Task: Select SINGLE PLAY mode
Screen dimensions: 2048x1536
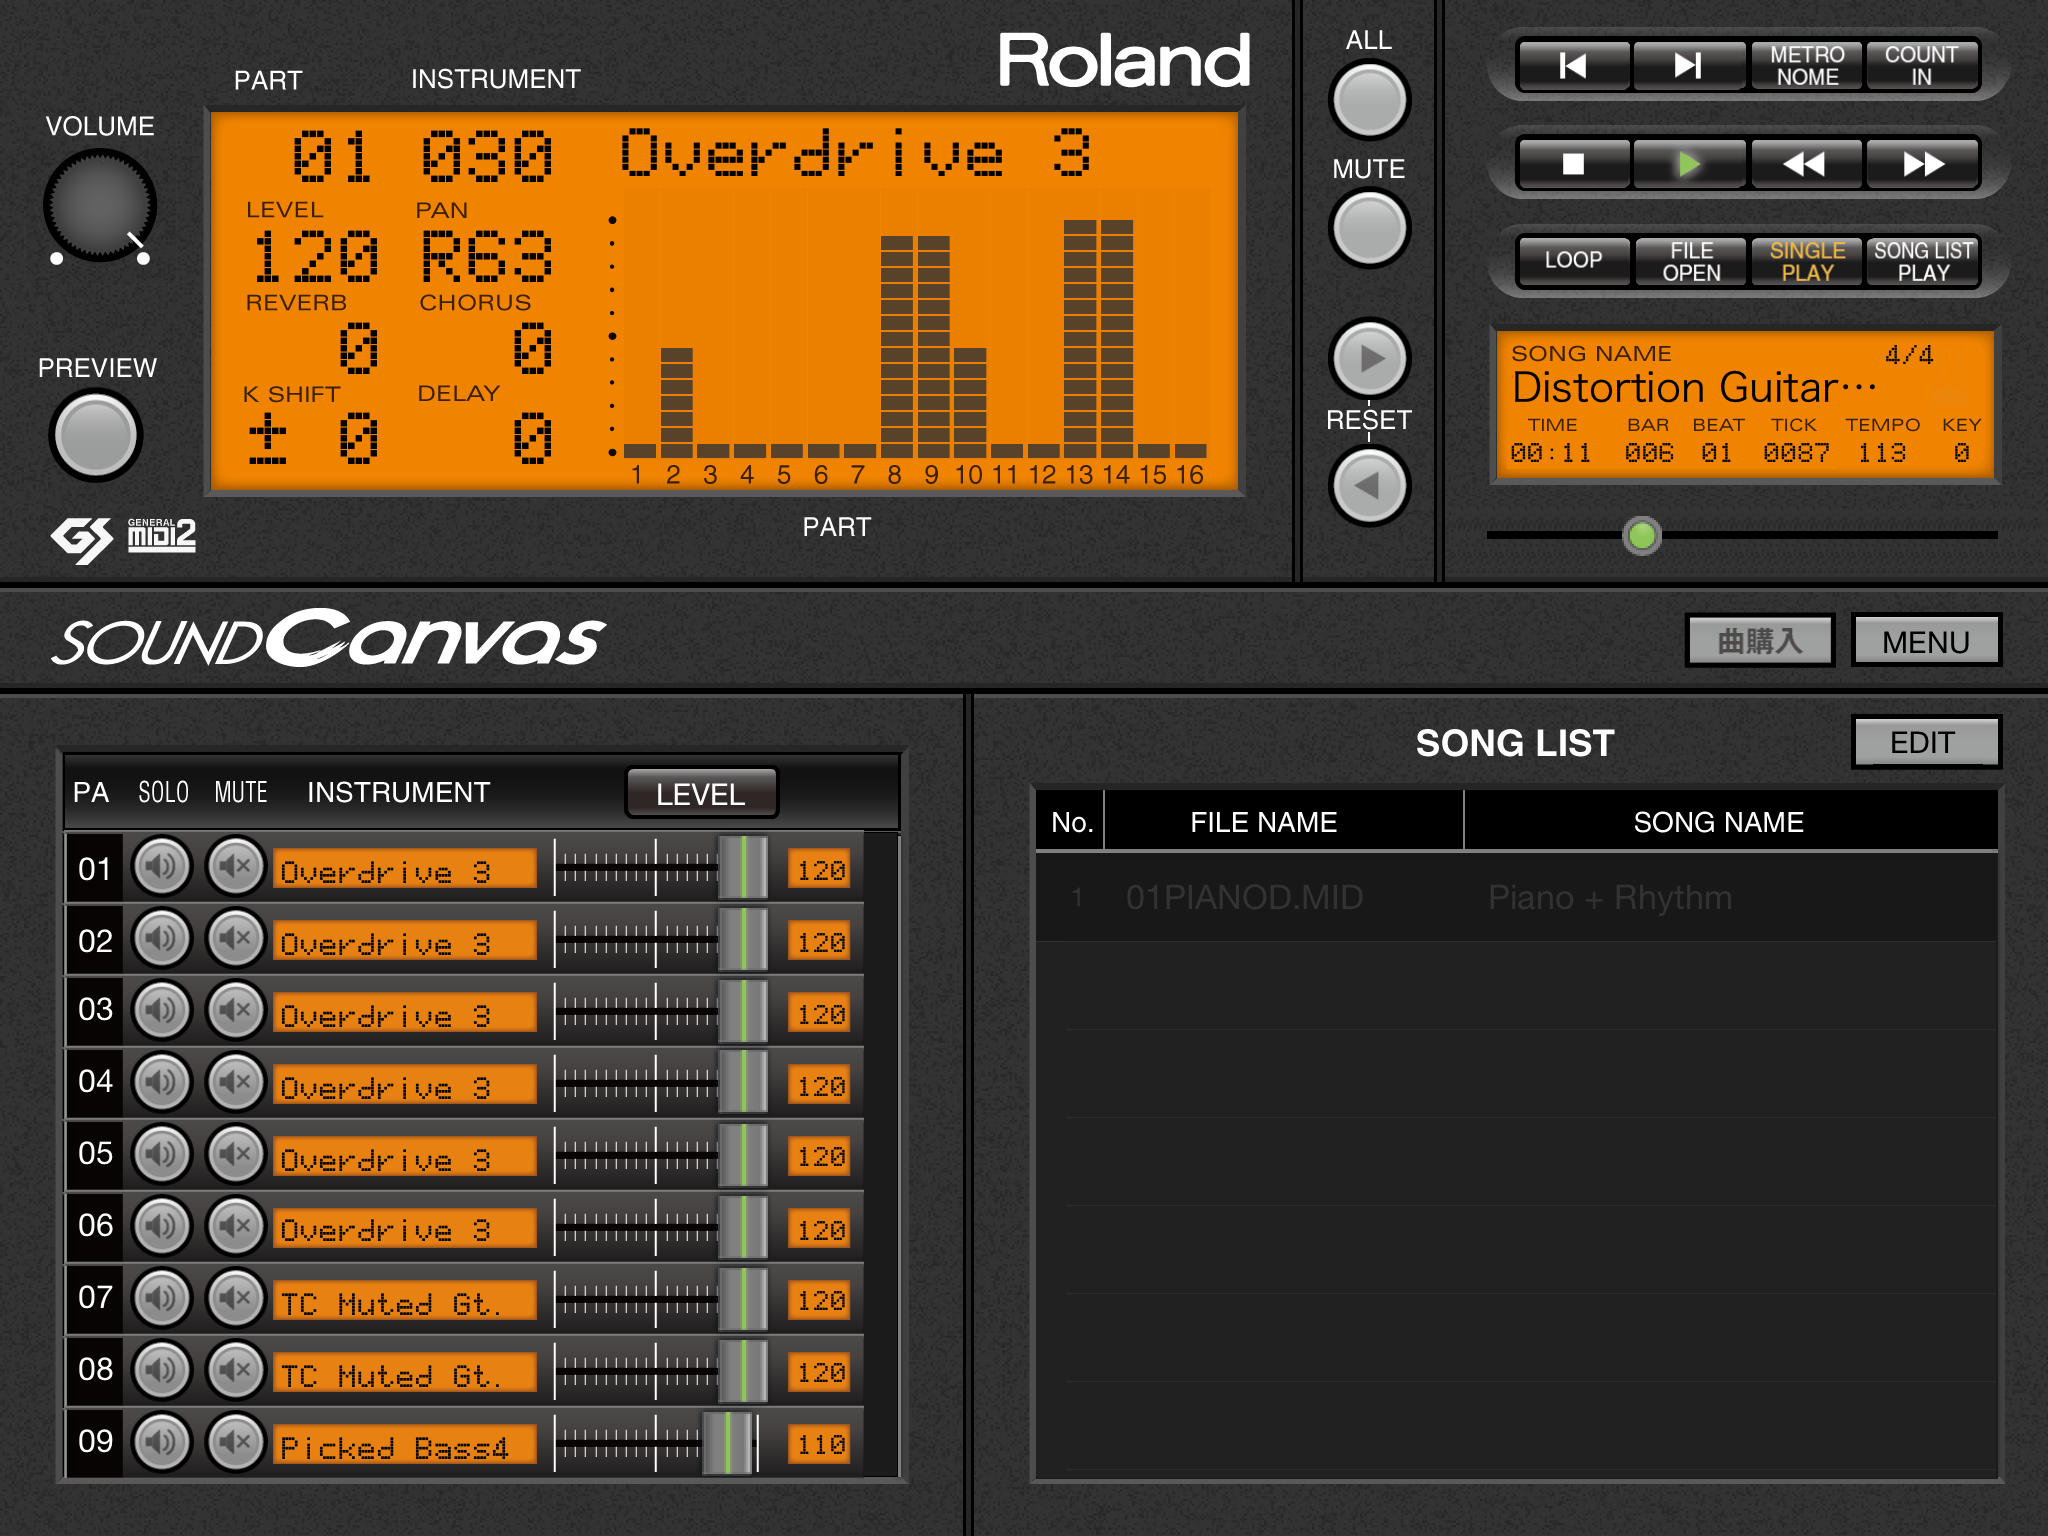Action: (1807, 261)
